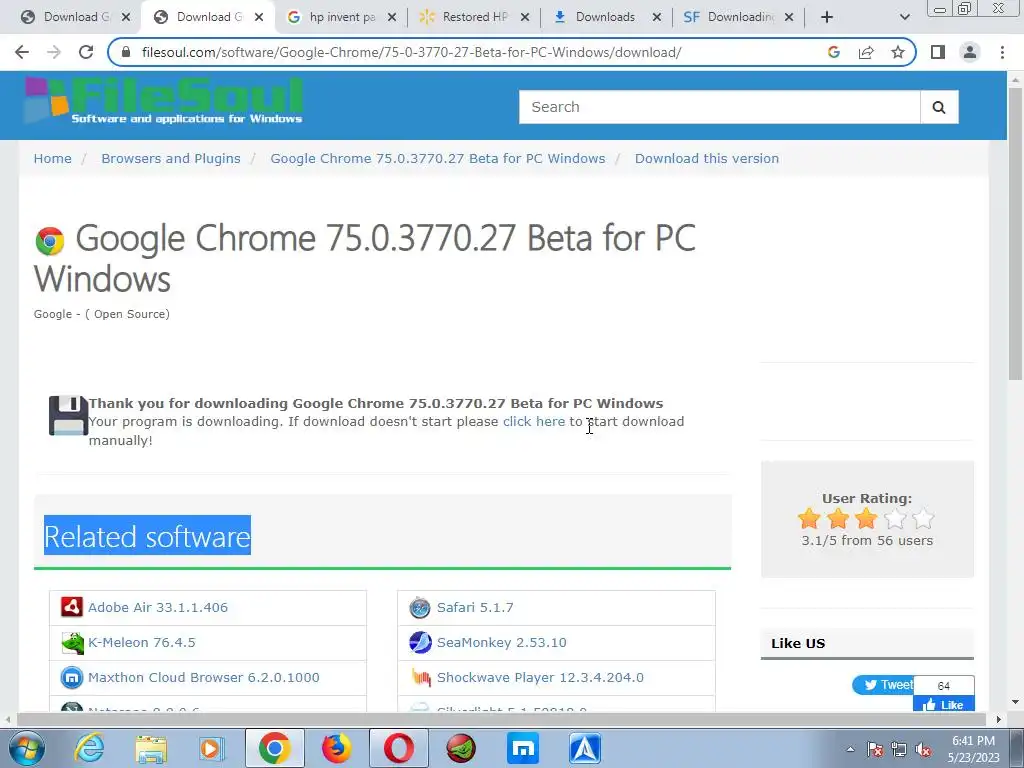Open the tab search chevron
Image resolution: width=1024 pixels, height=768 pixels.
click(904, 17)
